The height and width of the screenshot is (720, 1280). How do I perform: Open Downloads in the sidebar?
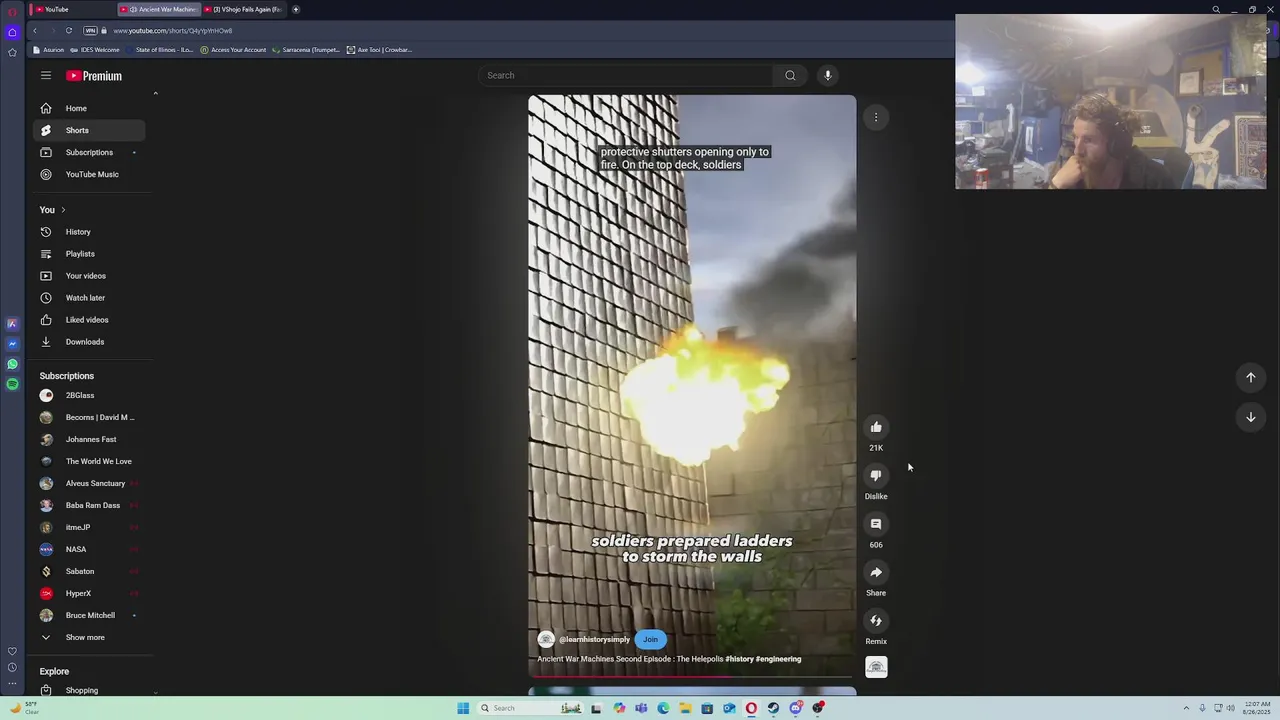tap(89, 342)
